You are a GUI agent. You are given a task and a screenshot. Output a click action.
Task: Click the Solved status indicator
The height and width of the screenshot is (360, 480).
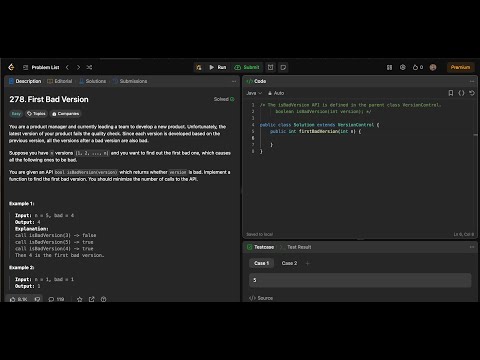[x=224, y=99]
